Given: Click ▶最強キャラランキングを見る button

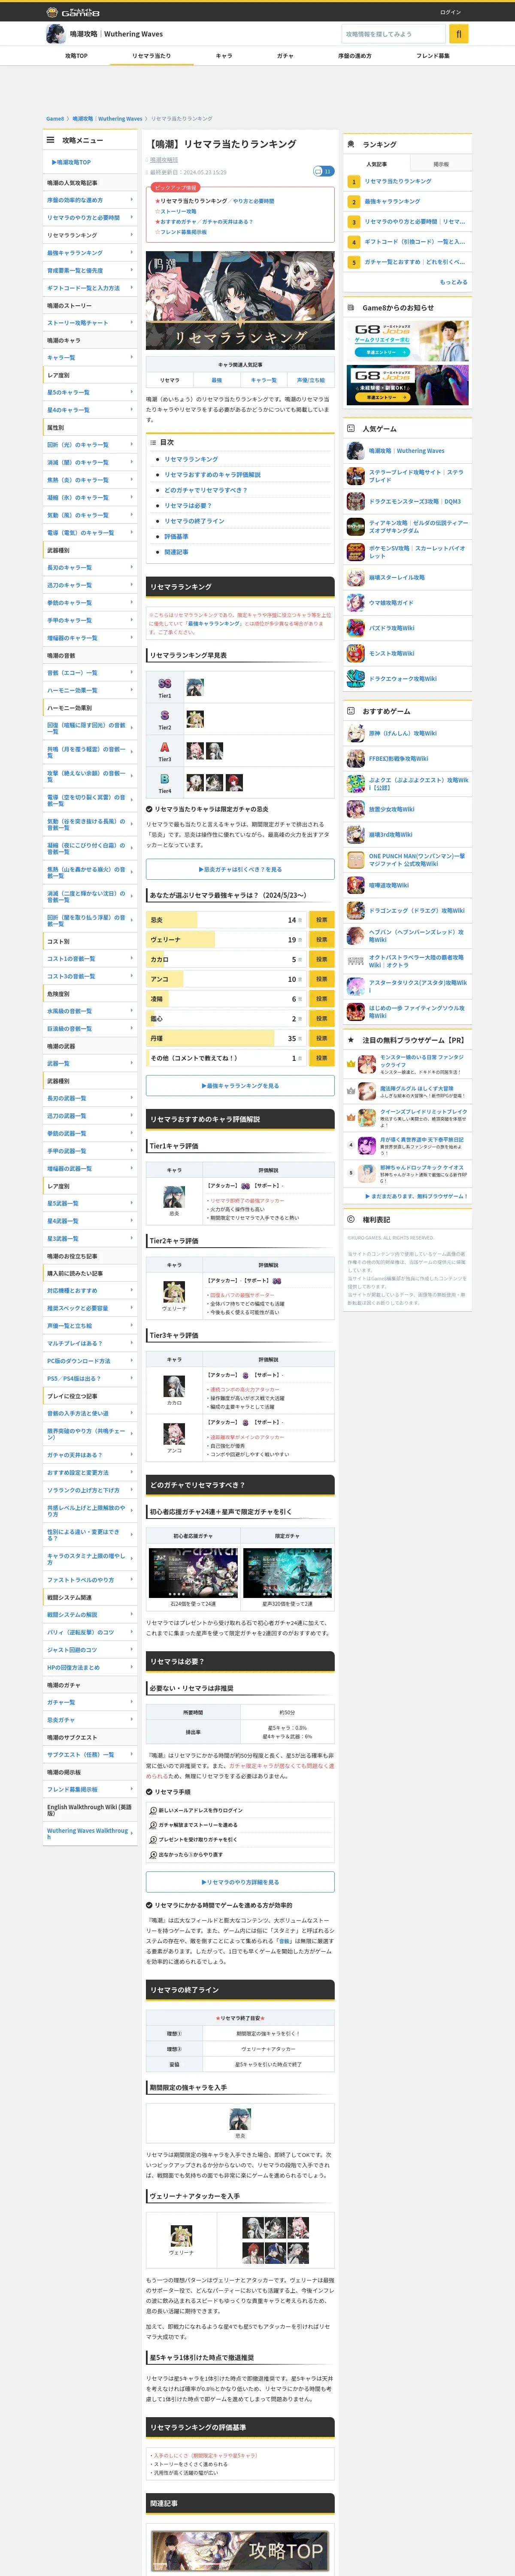Looking at the screenshot, I should tap(240, 1086).
